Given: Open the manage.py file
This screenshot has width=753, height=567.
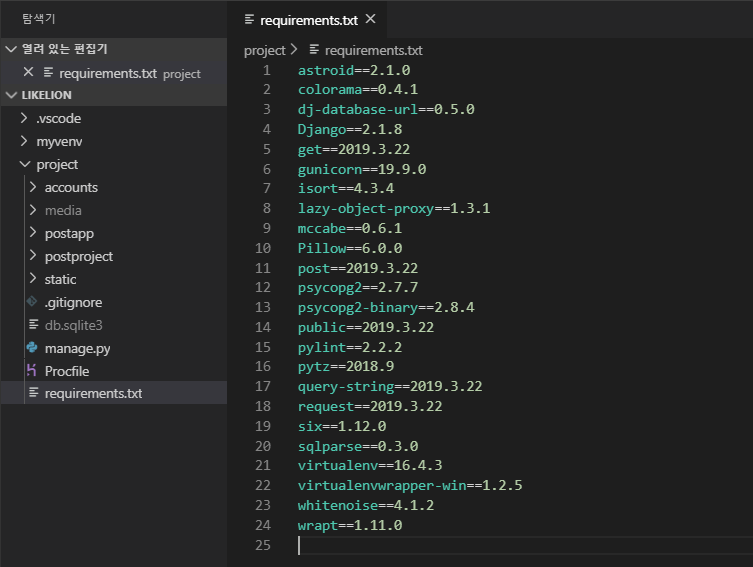Looking at the screenshot, I should click(x=77, y=349).
